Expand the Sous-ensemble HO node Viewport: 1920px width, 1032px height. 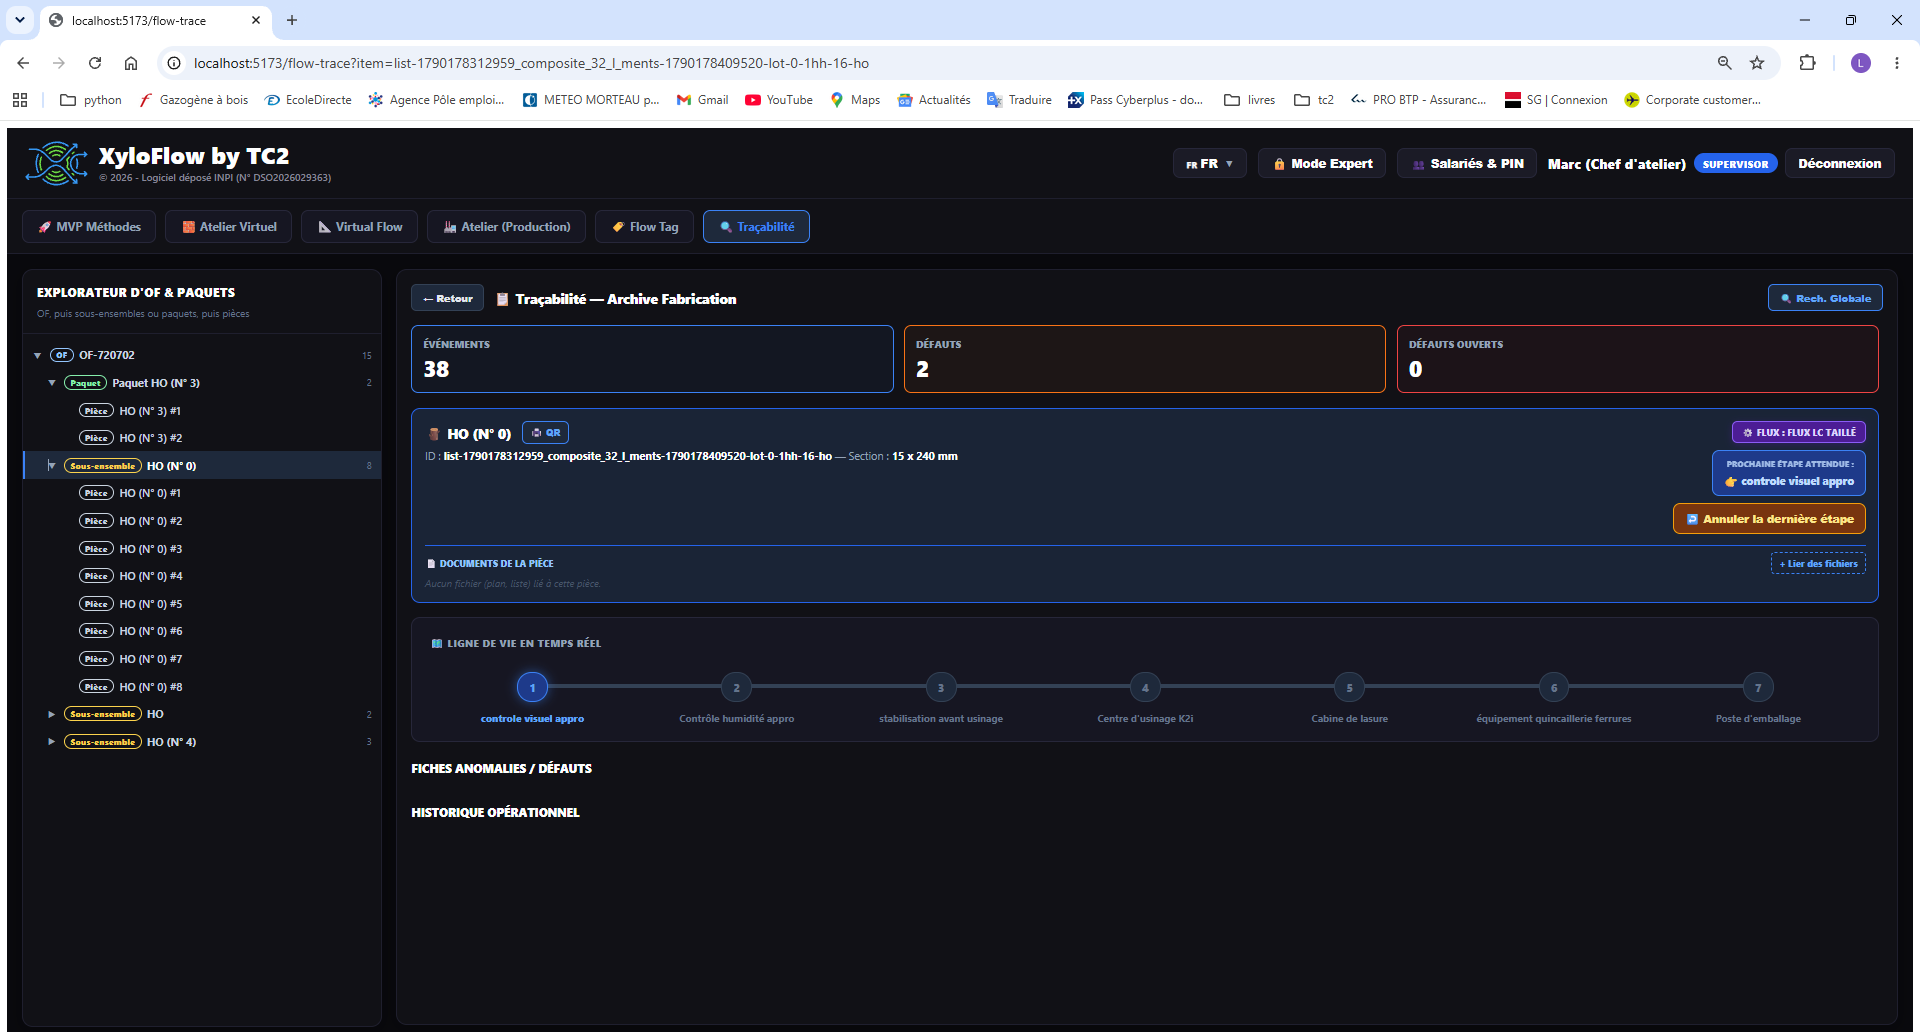52,714
